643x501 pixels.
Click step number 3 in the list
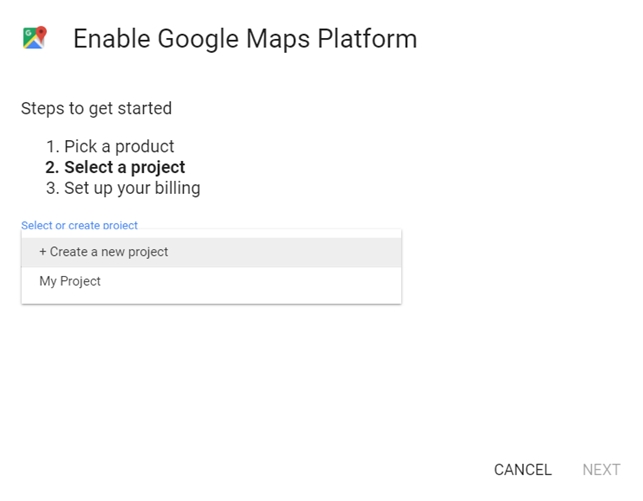point(53,188)
